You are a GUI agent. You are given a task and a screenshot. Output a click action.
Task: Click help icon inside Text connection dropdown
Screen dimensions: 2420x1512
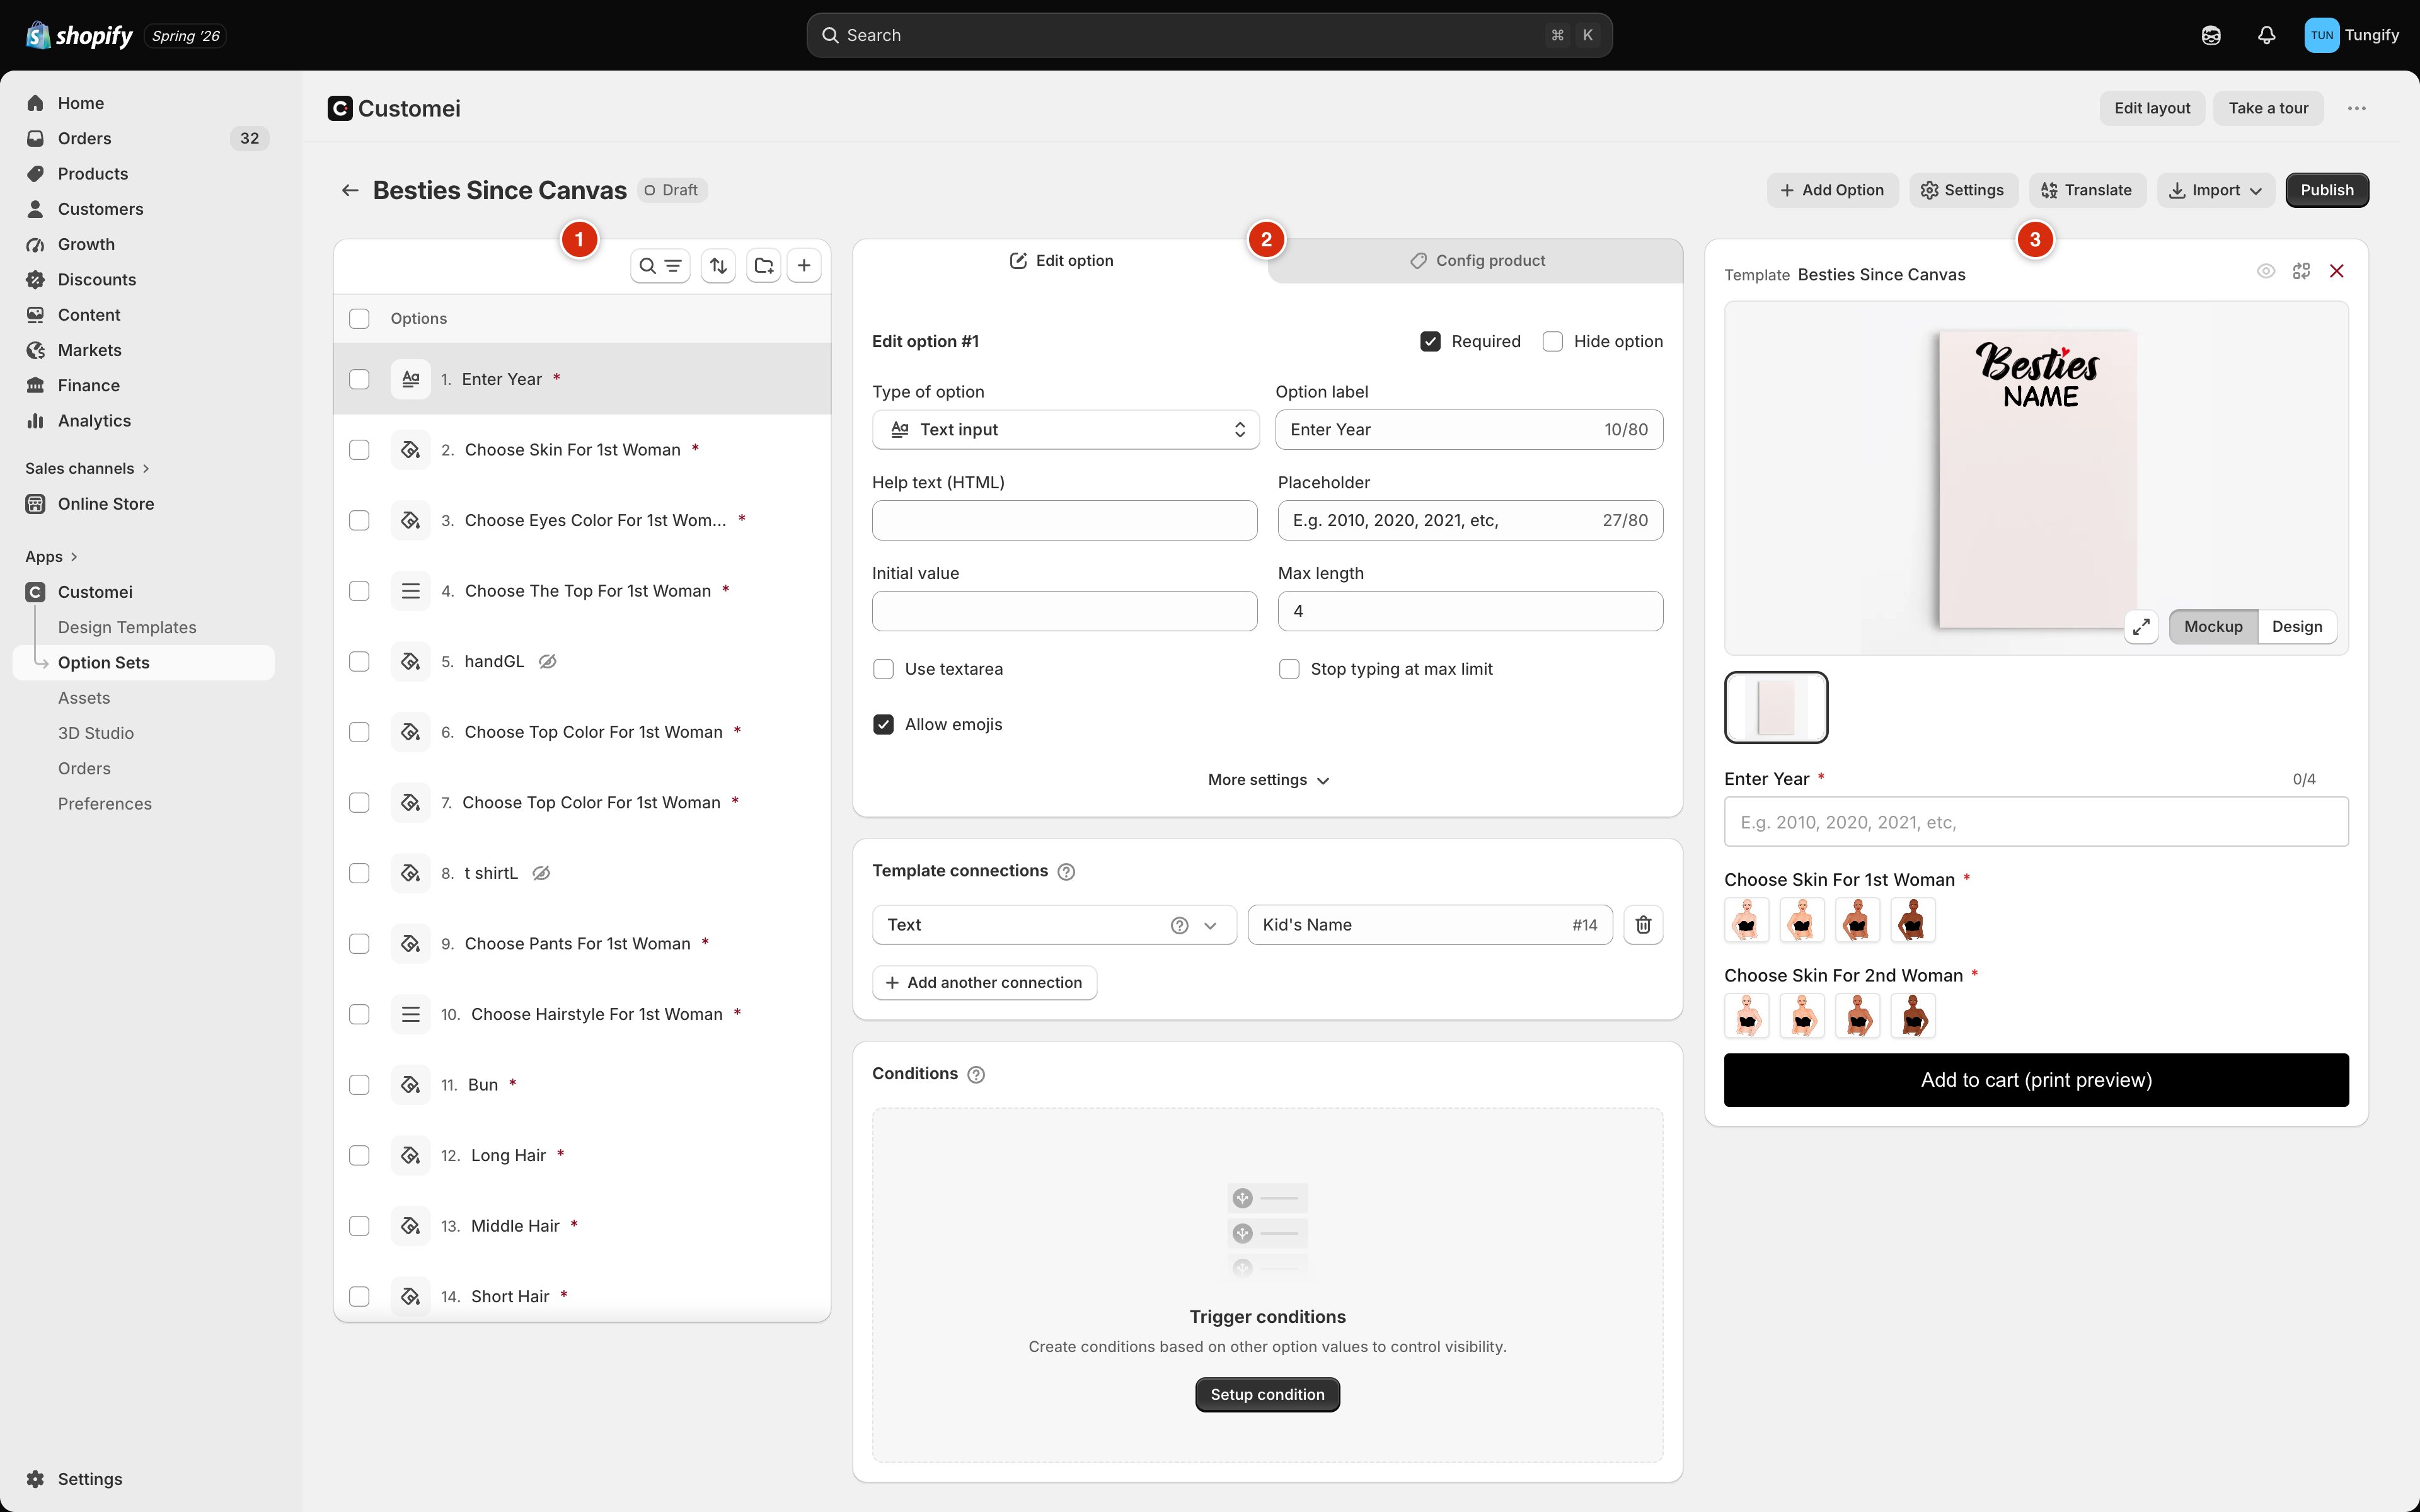(x=1179, y=925)
